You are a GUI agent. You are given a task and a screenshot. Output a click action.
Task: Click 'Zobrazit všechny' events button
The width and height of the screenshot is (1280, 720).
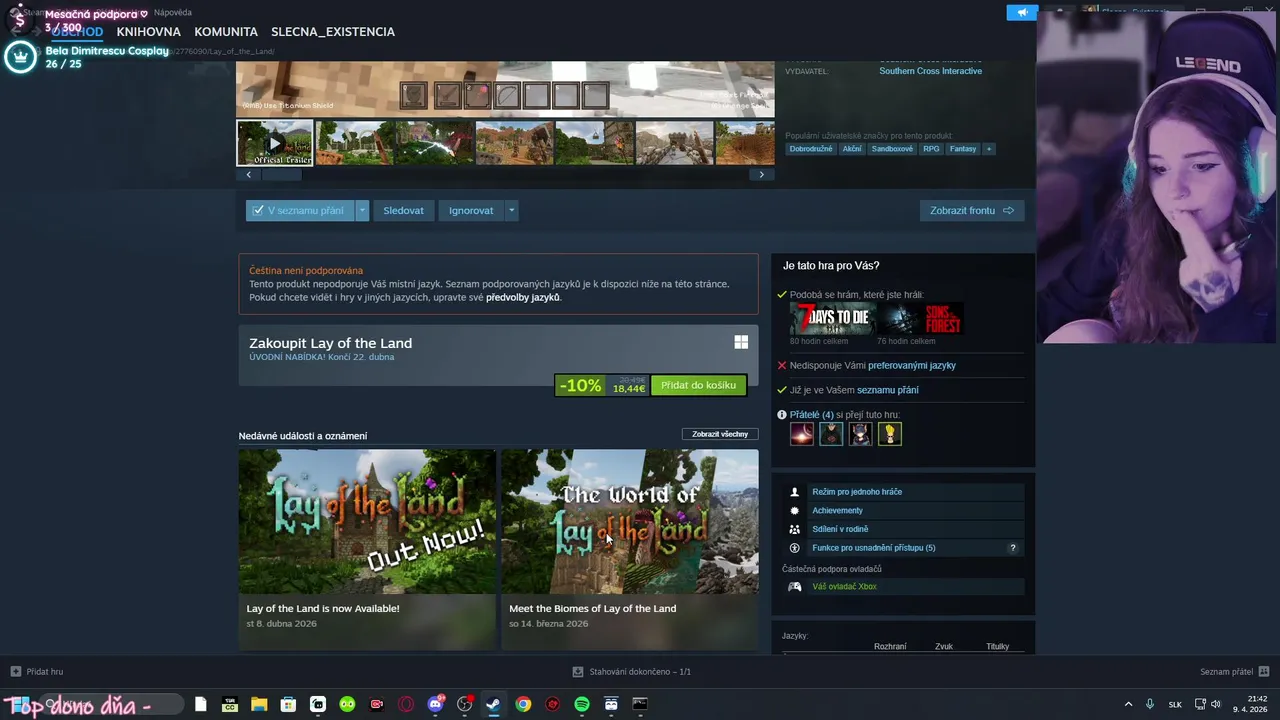click(720, 434)
